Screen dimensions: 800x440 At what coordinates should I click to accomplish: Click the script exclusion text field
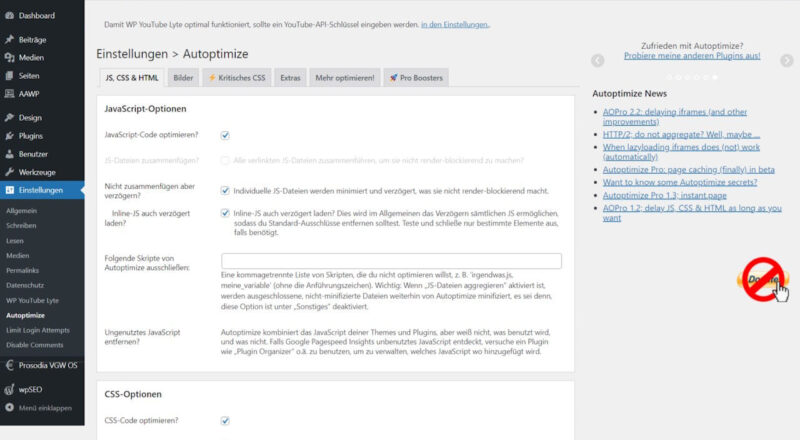(391, 261)
